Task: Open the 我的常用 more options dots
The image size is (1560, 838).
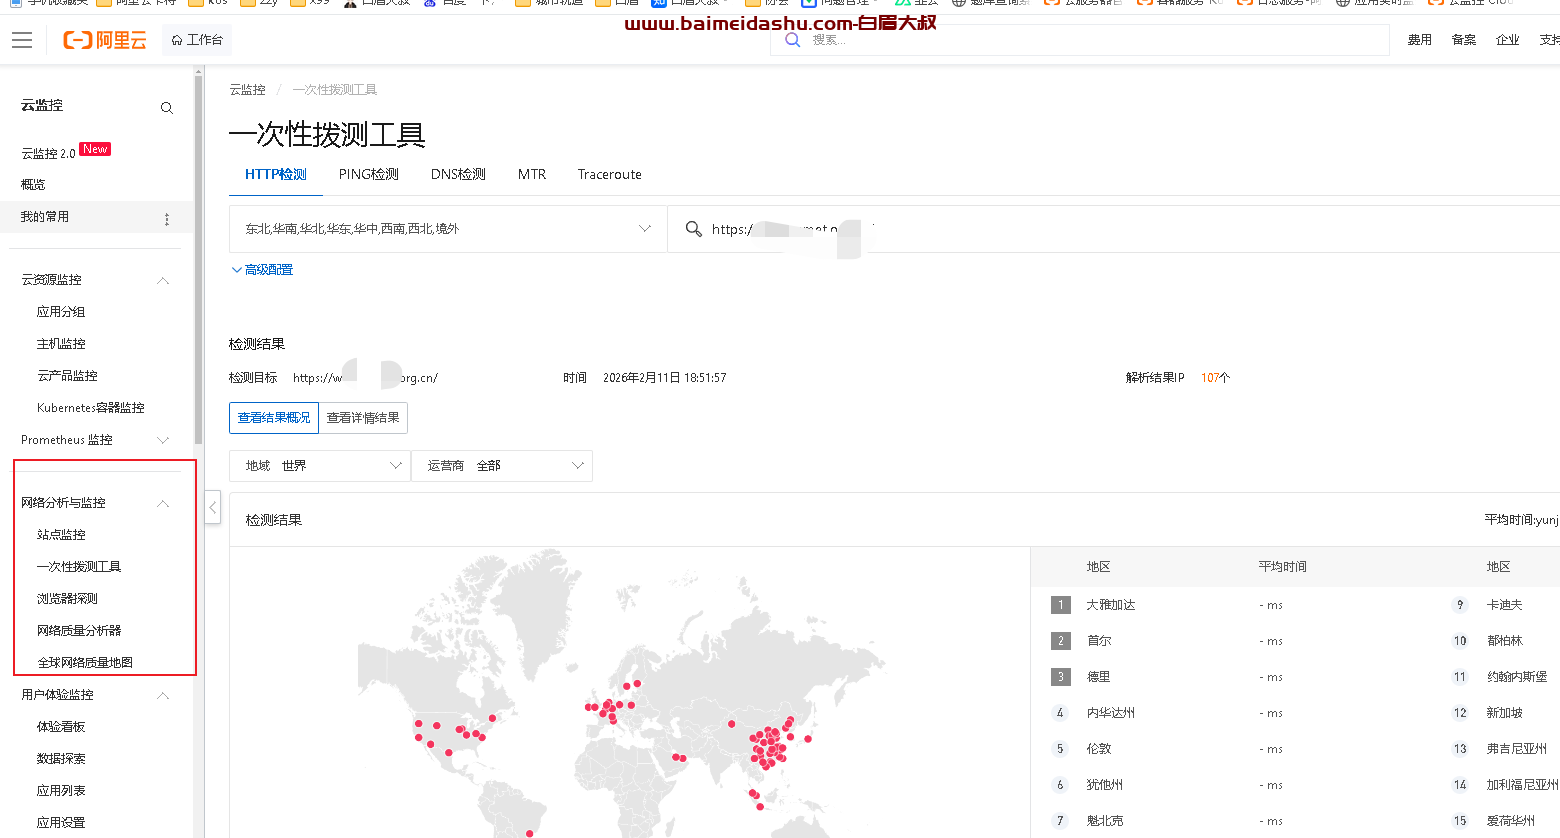Action: pyautogui.click(x=167, y=218)
